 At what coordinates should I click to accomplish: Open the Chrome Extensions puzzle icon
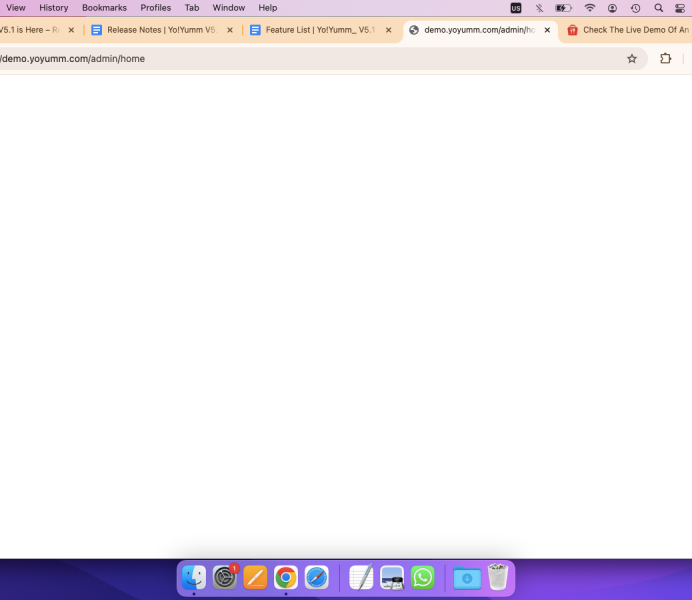coord(666,59)
